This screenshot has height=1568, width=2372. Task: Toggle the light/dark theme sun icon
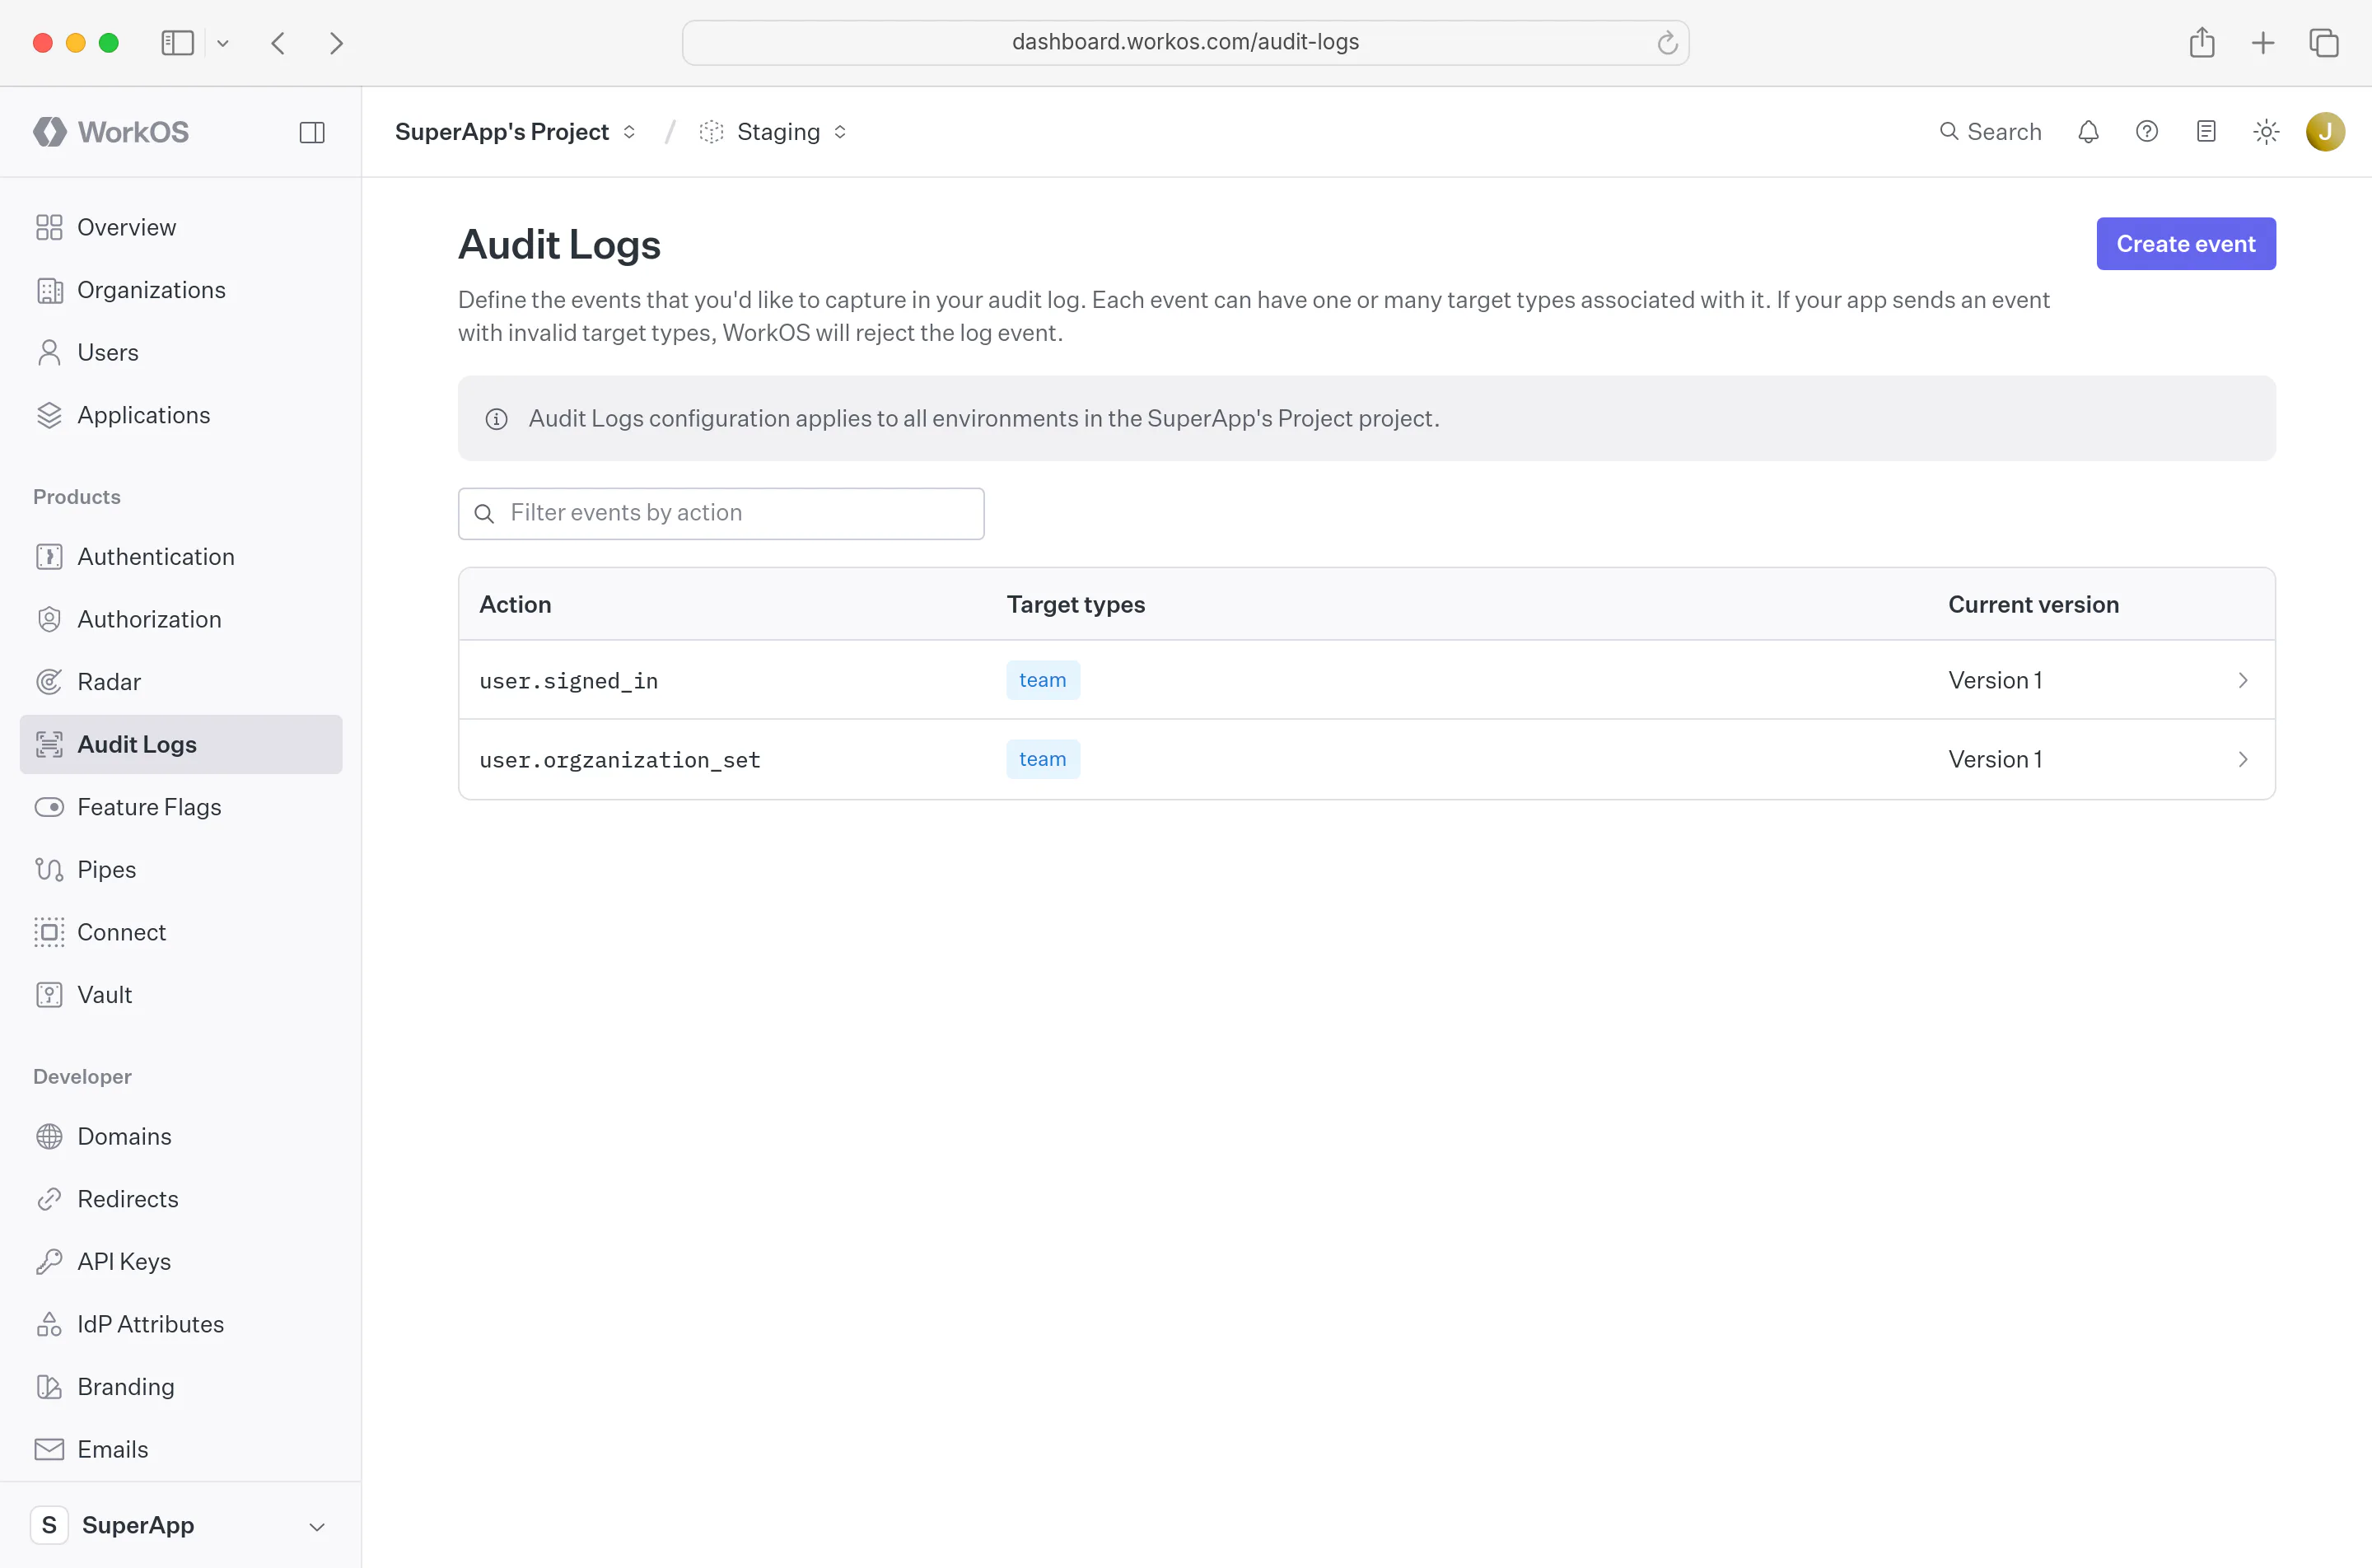tap(2266, 132)
